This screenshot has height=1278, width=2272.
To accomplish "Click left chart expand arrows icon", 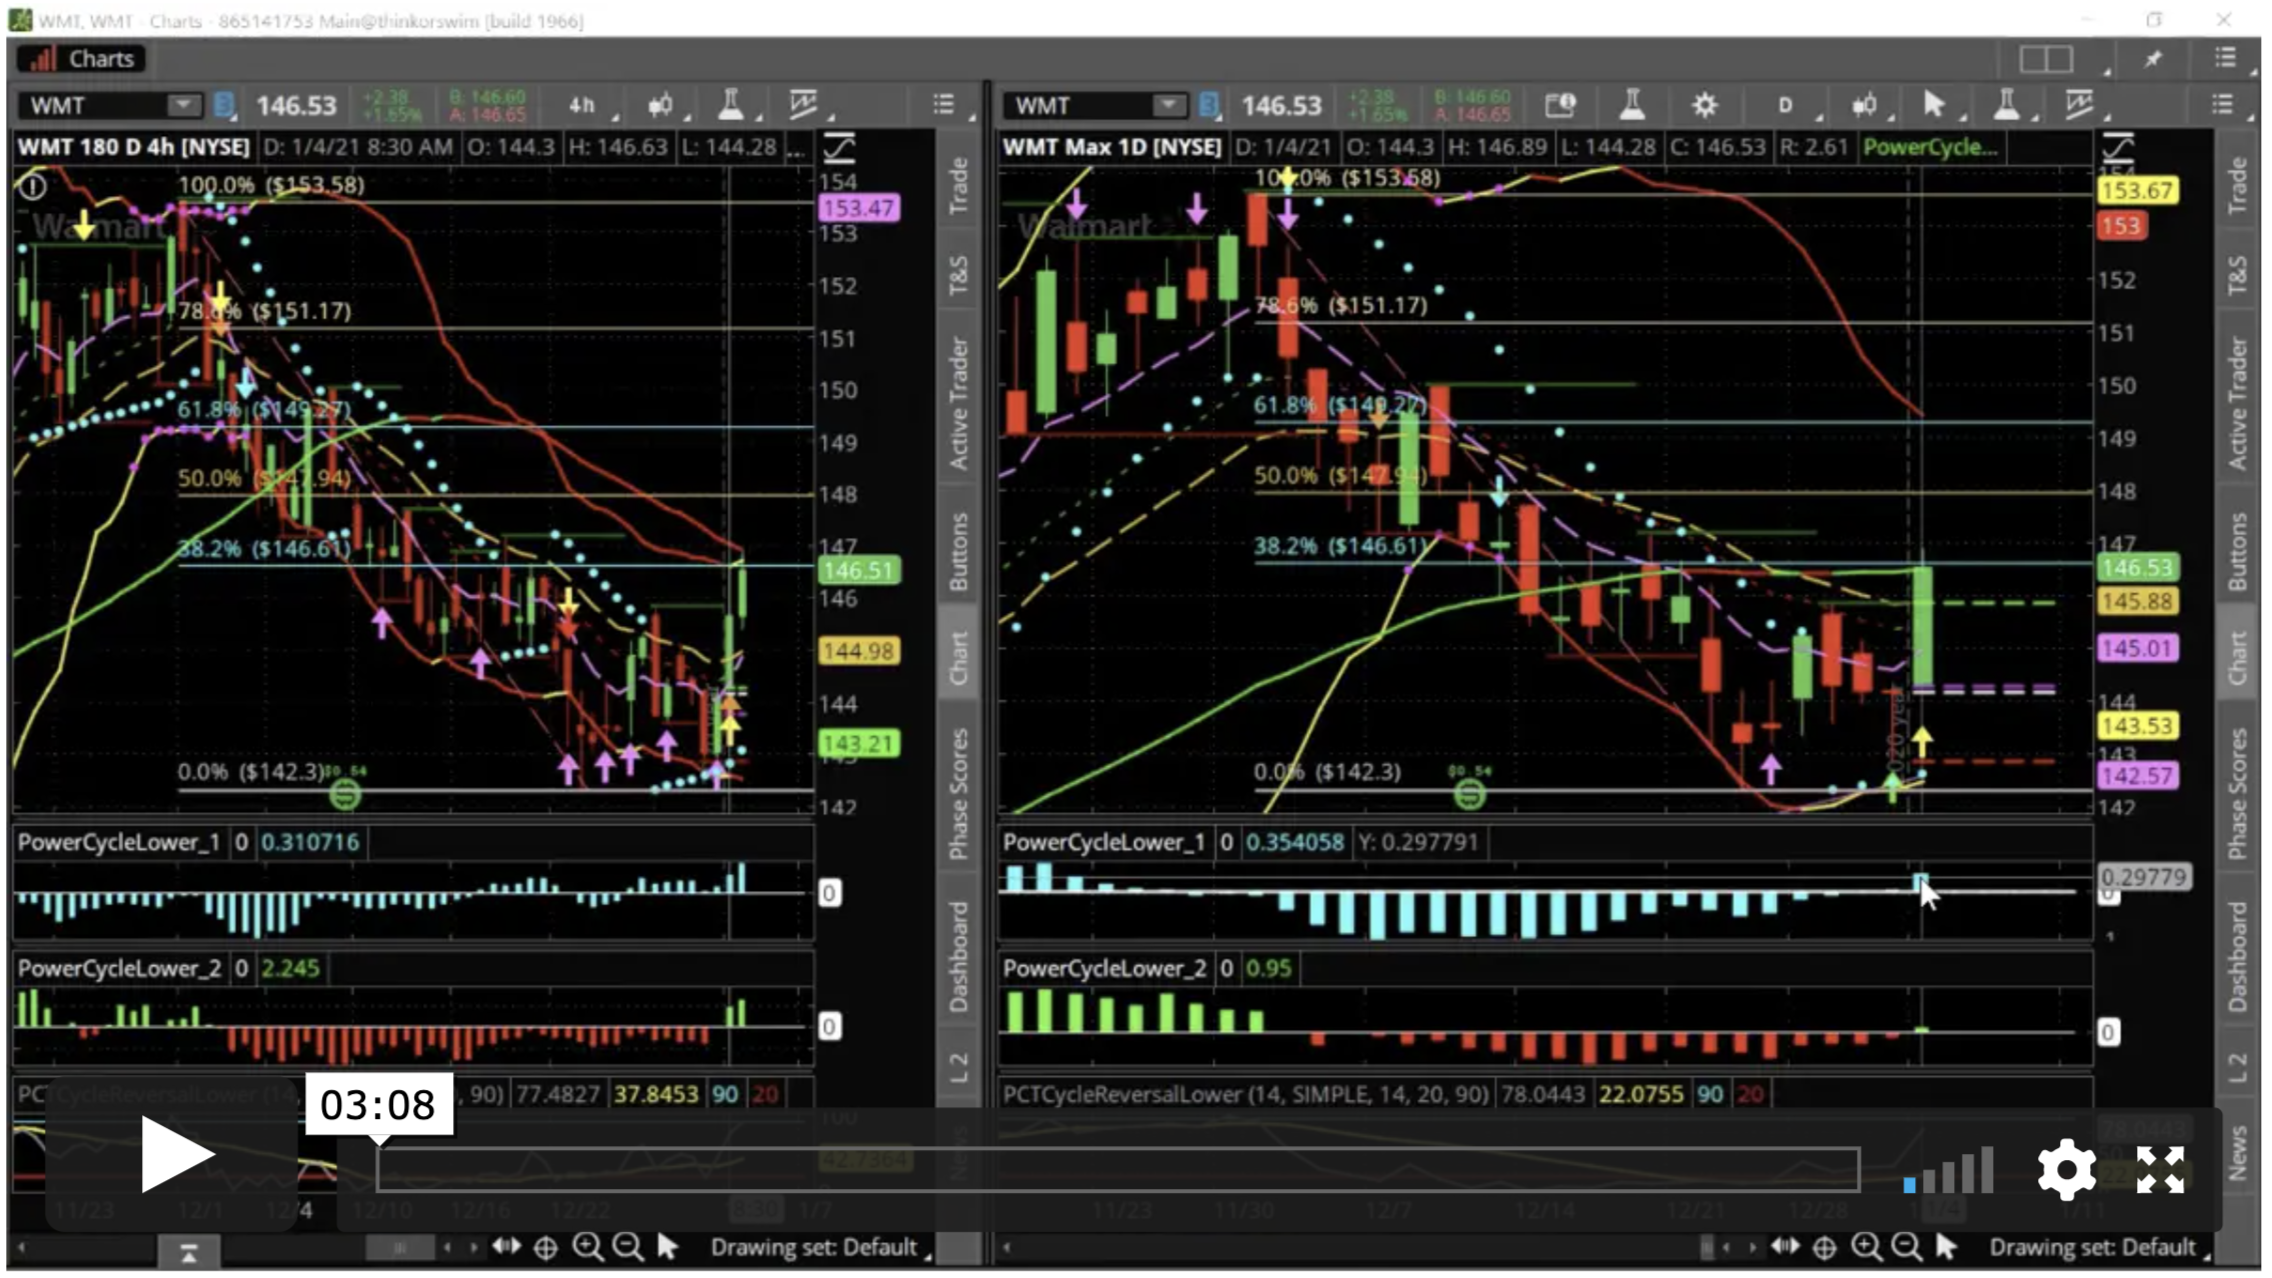I will (507, 1246).
